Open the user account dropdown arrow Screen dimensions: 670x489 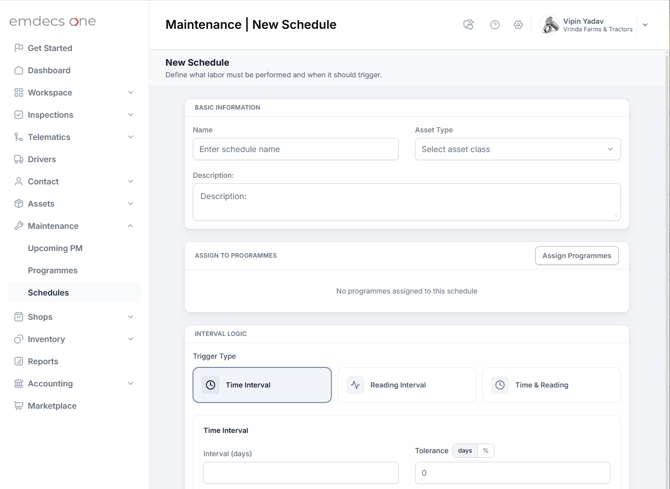coord(645,25)
